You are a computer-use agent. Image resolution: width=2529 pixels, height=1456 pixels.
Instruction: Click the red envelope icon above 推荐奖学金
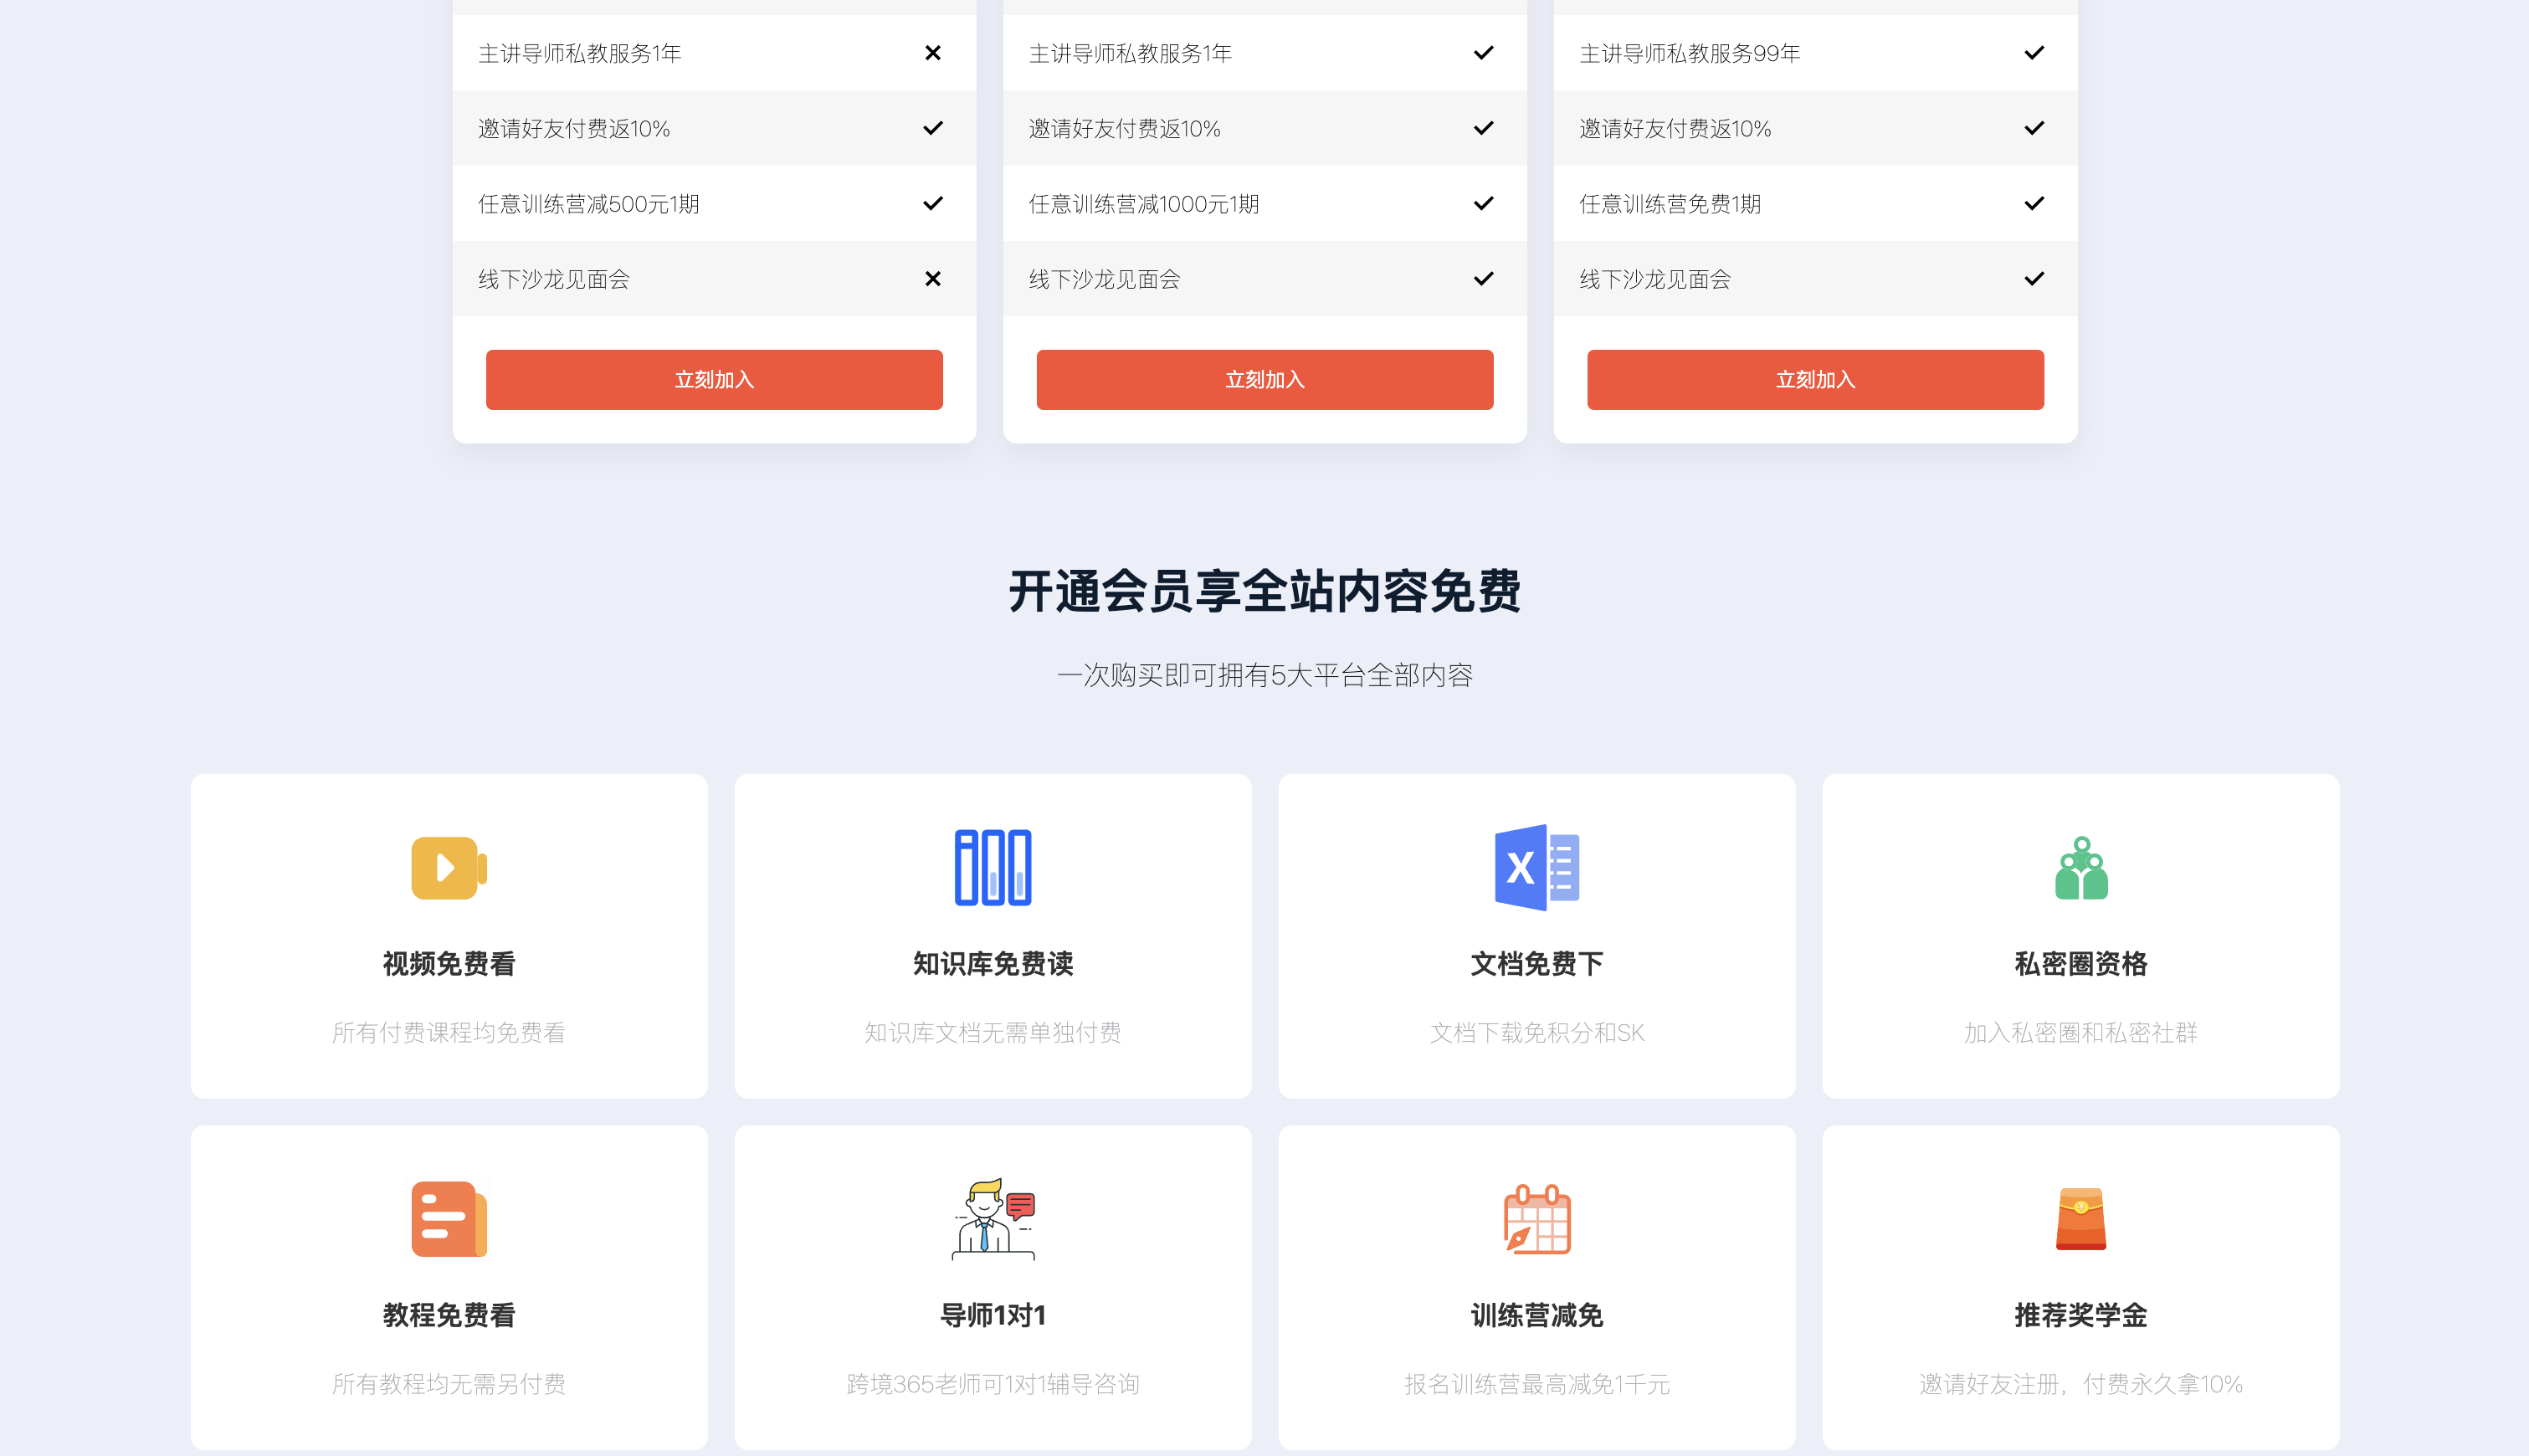click(x=2081, y=1218)
